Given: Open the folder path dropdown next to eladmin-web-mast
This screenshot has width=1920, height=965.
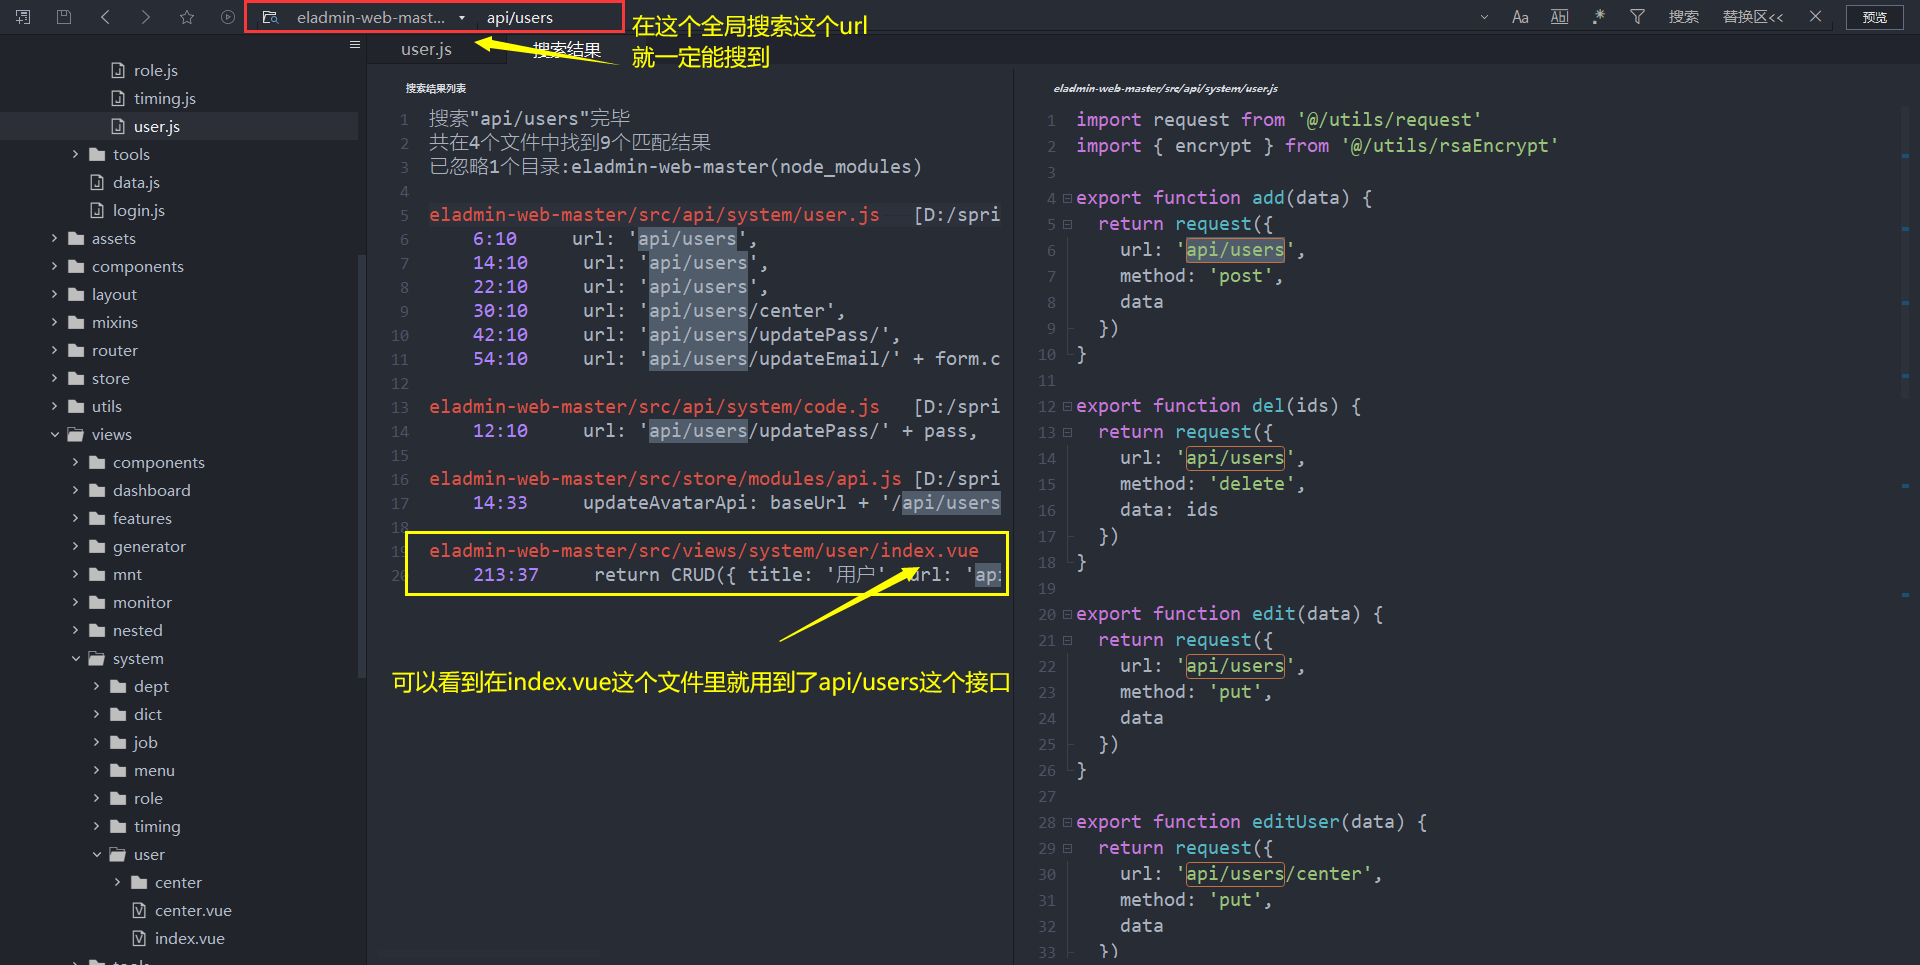Looking at the screenshot, I should (x=460, y=17).
